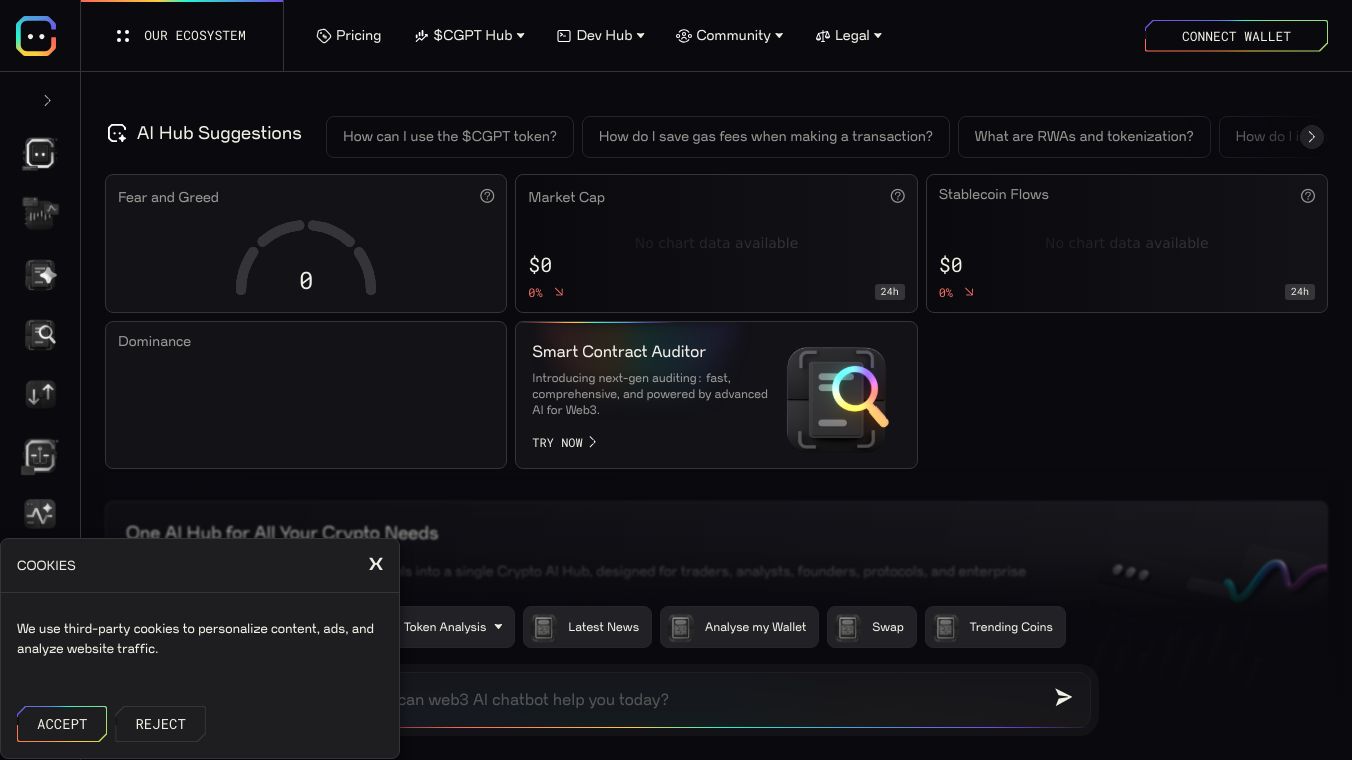Viewport: 1352px width, 760px height.
Task: Click the Fear and Greed gauge
Action: point(306,258)
